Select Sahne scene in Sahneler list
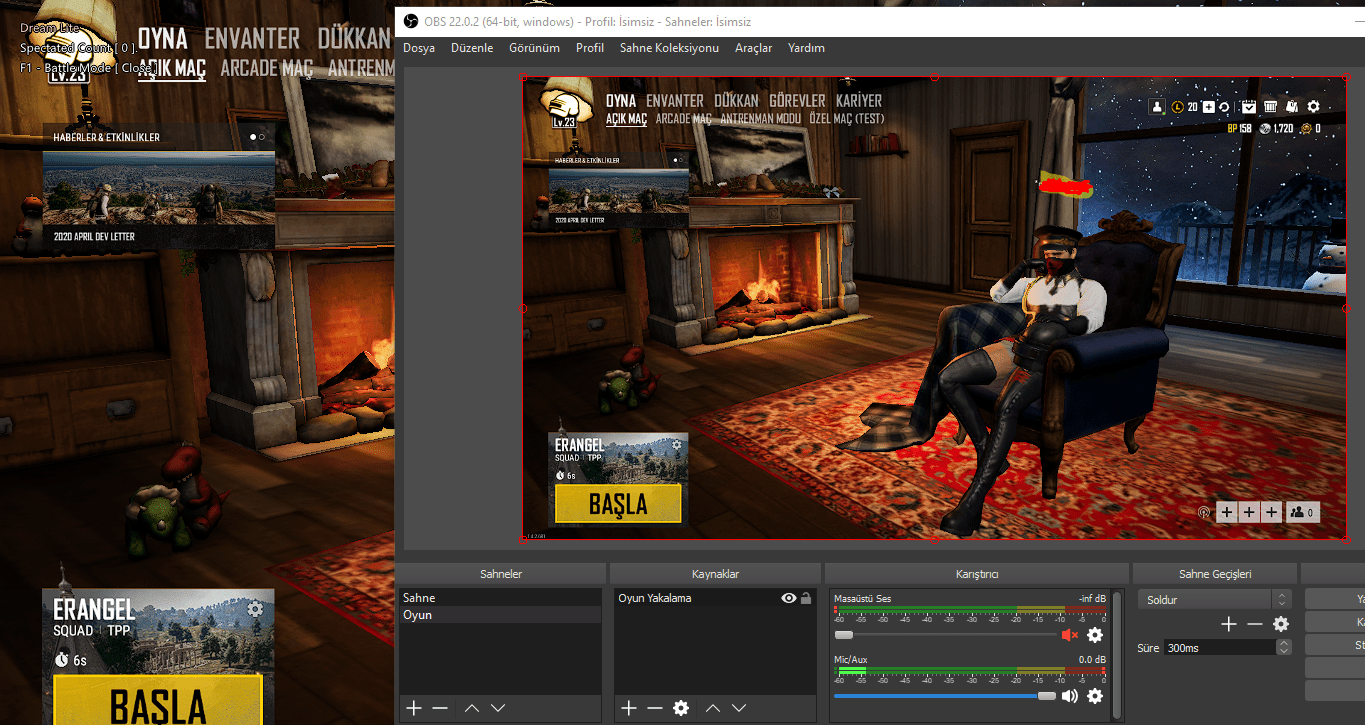Image resolution: width=1365 pixels, height=725 pixels. click(500, 598)
